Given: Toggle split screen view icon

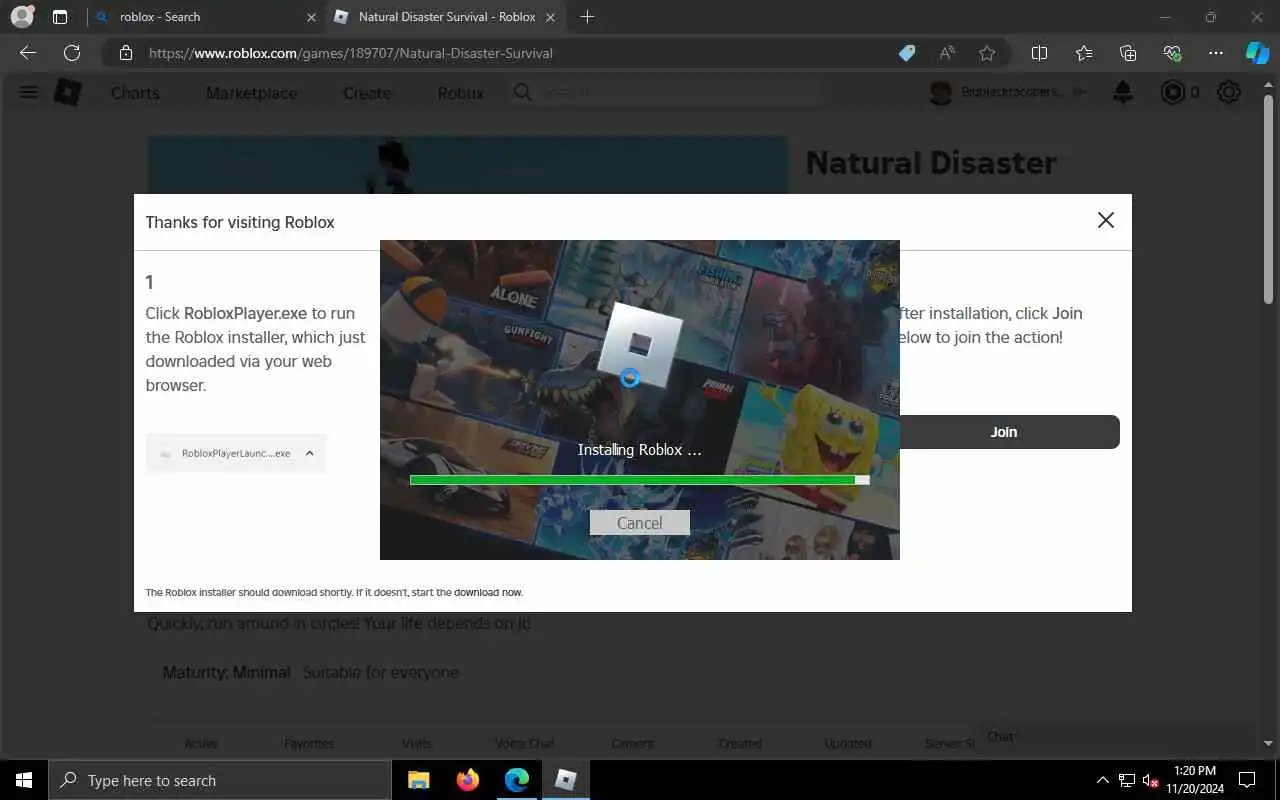Looking at the screenshot, I should [1039, 53].
